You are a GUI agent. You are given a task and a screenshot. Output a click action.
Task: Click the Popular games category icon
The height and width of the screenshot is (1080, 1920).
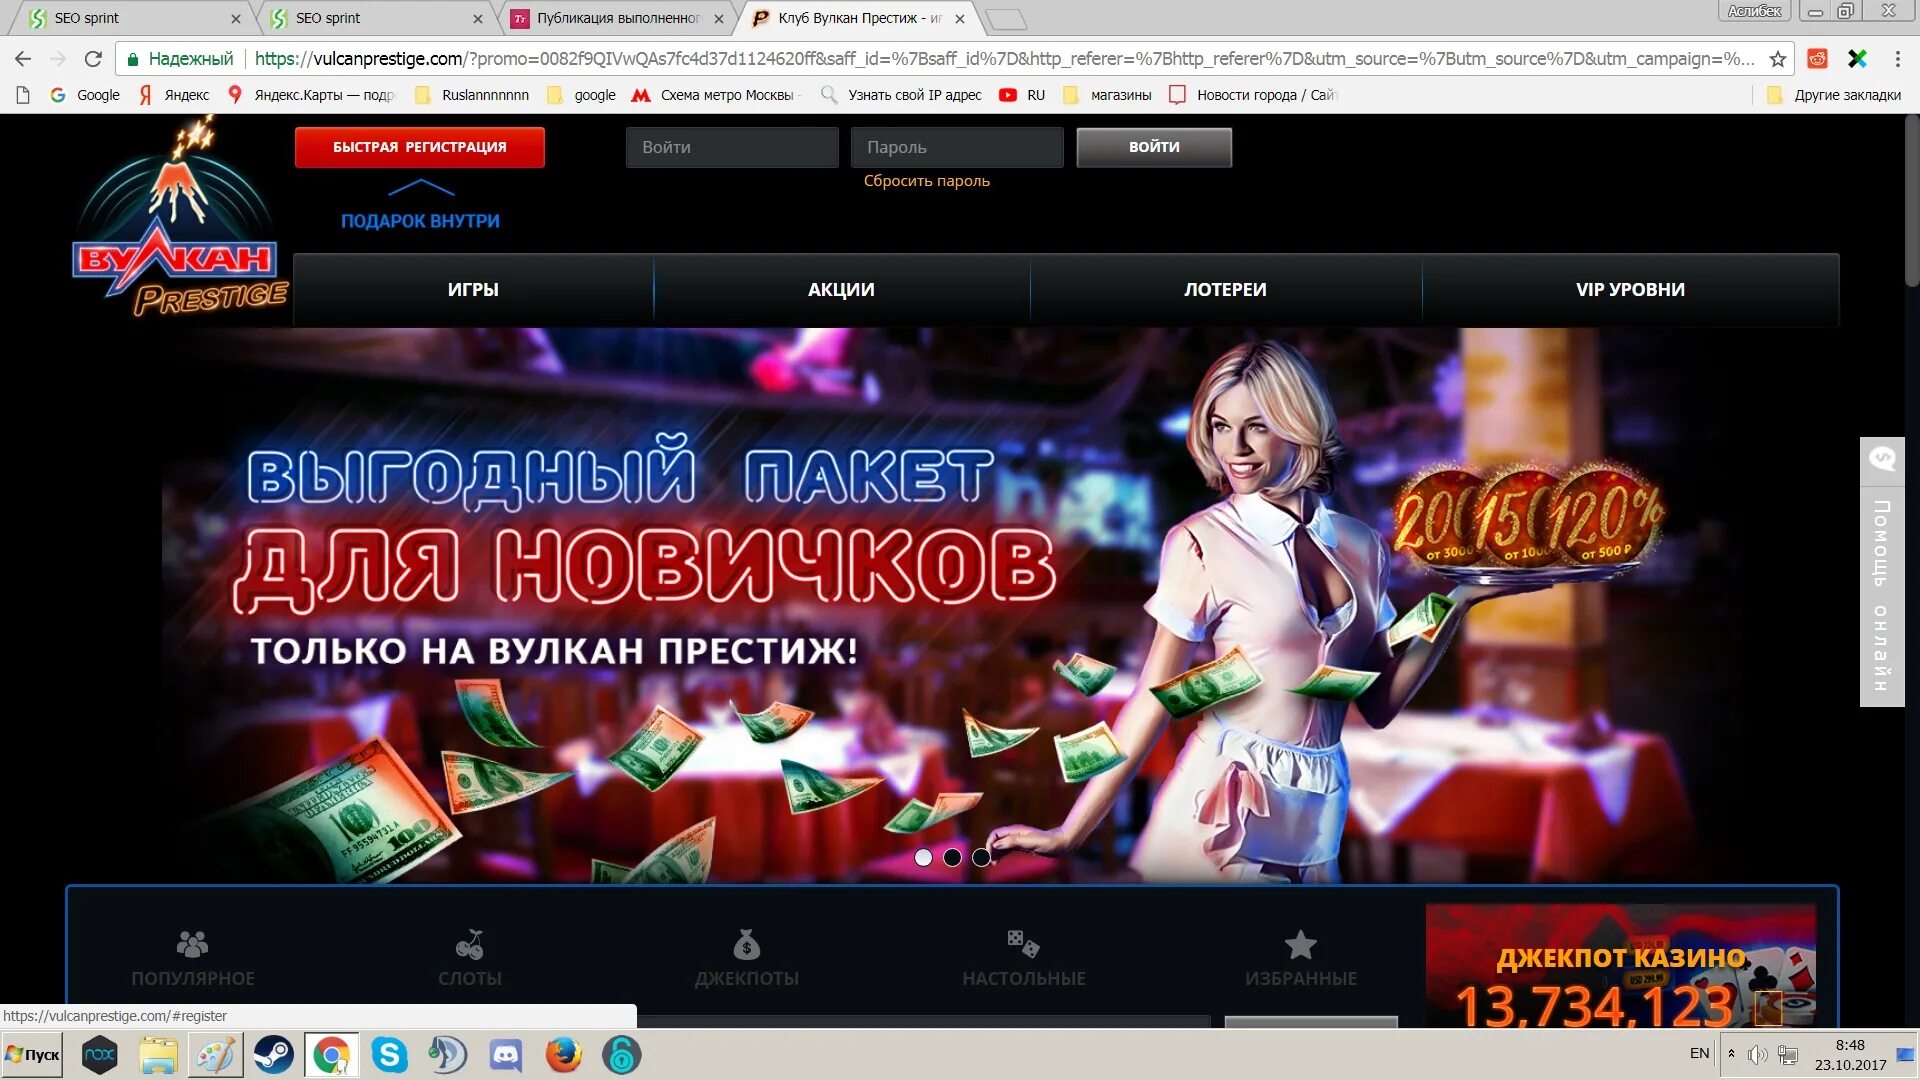192,944
